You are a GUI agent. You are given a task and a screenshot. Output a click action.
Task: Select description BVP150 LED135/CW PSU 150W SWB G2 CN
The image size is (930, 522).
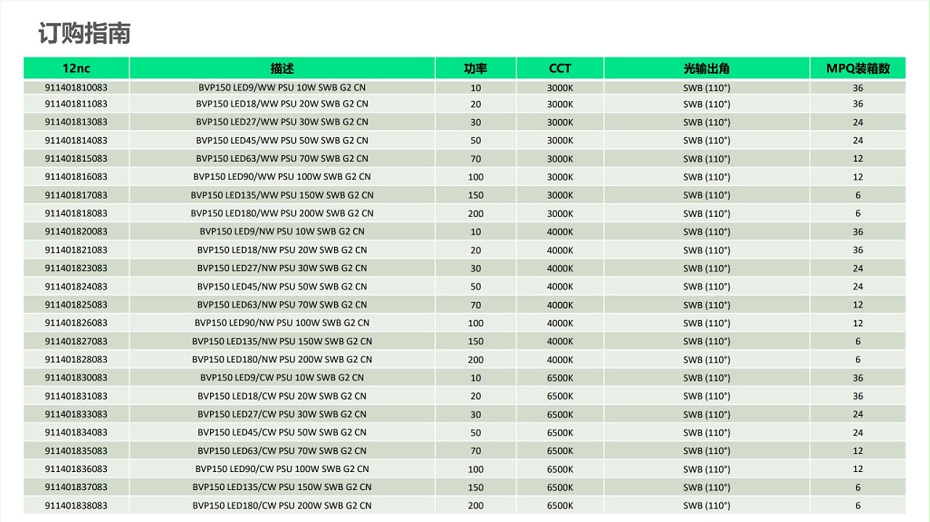pos(282,487)
